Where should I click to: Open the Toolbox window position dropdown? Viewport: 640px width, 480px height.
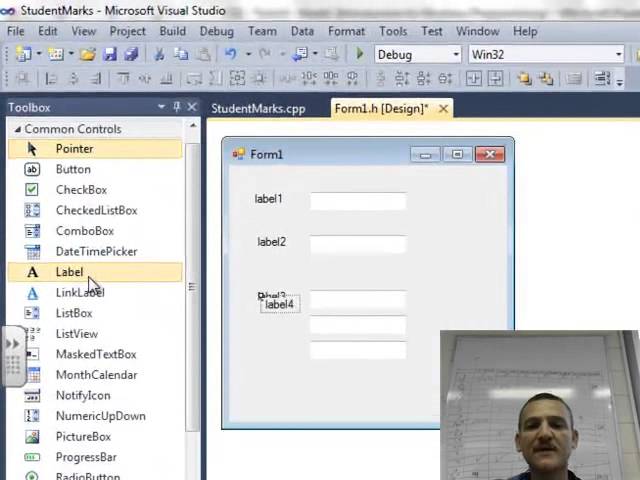[x=161, y=107]
